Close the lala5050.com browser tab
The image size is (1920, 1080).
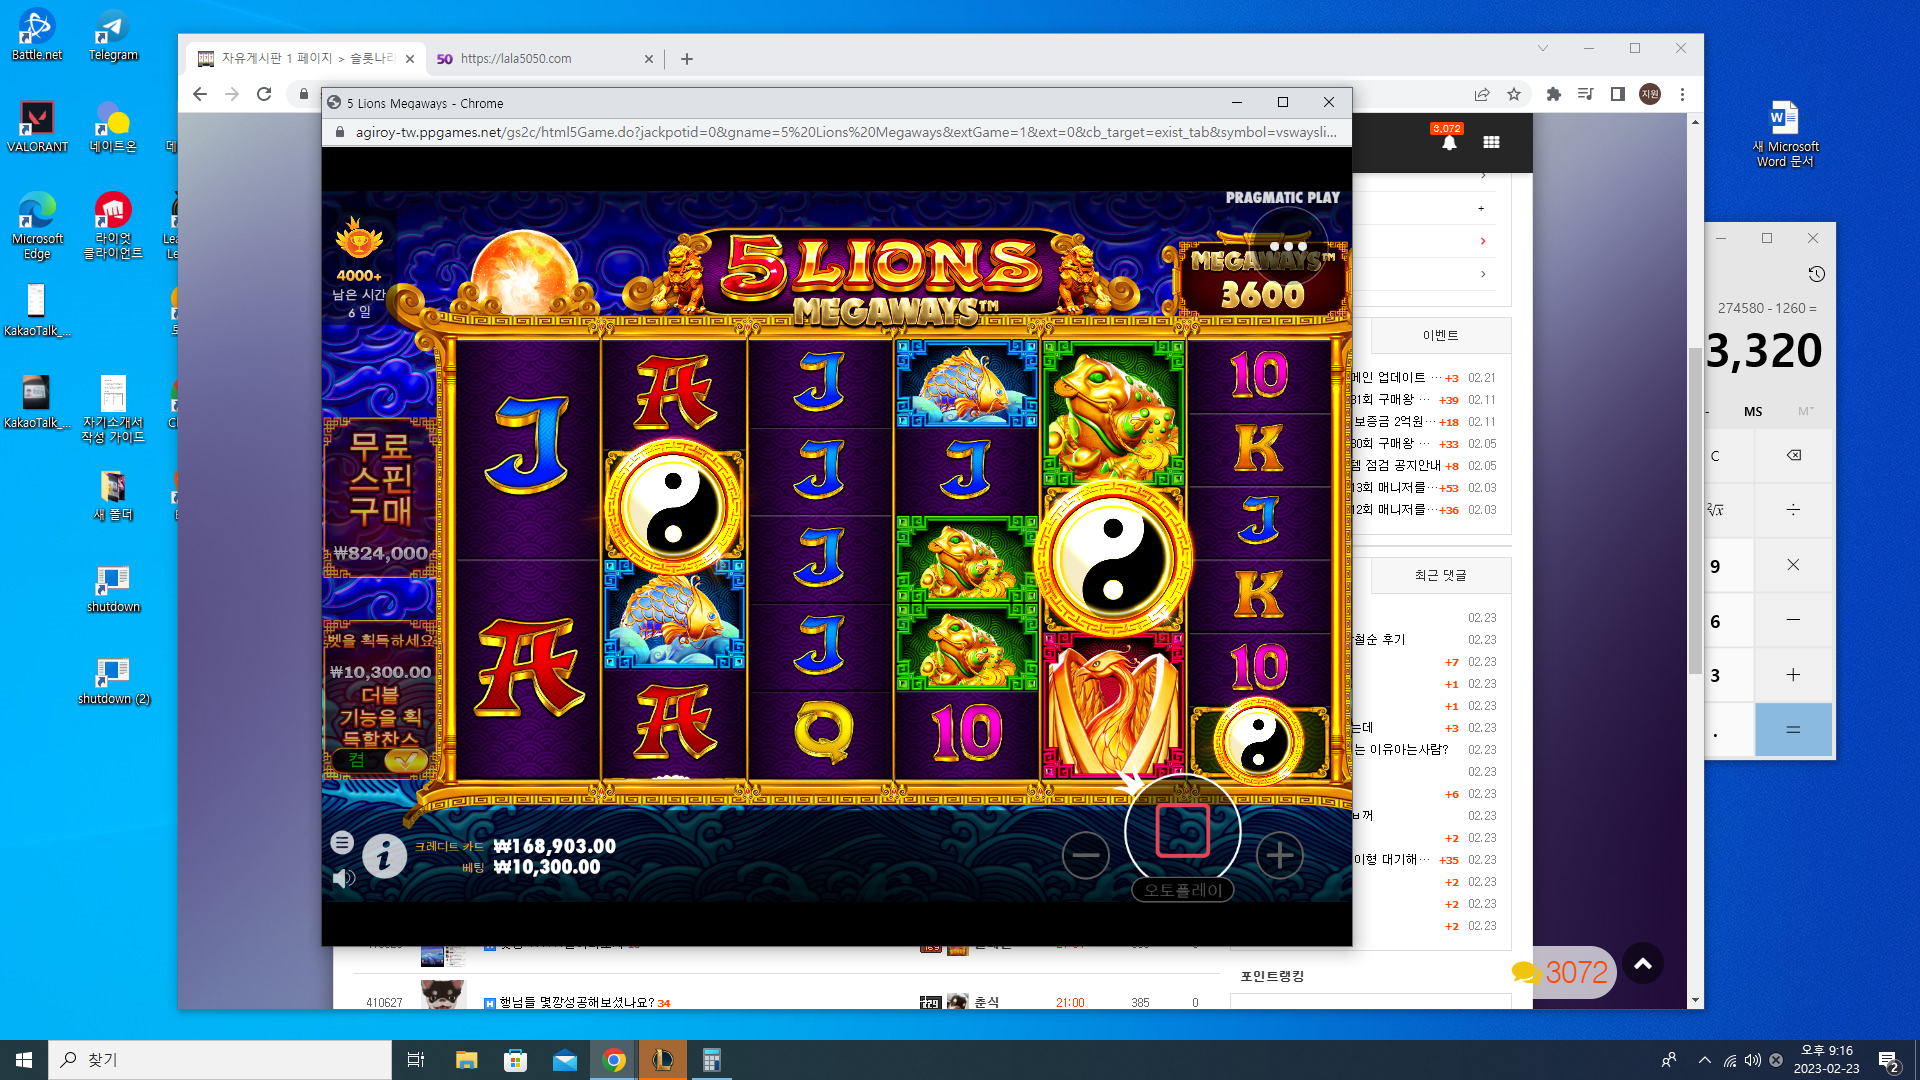[x=649, y=59]
